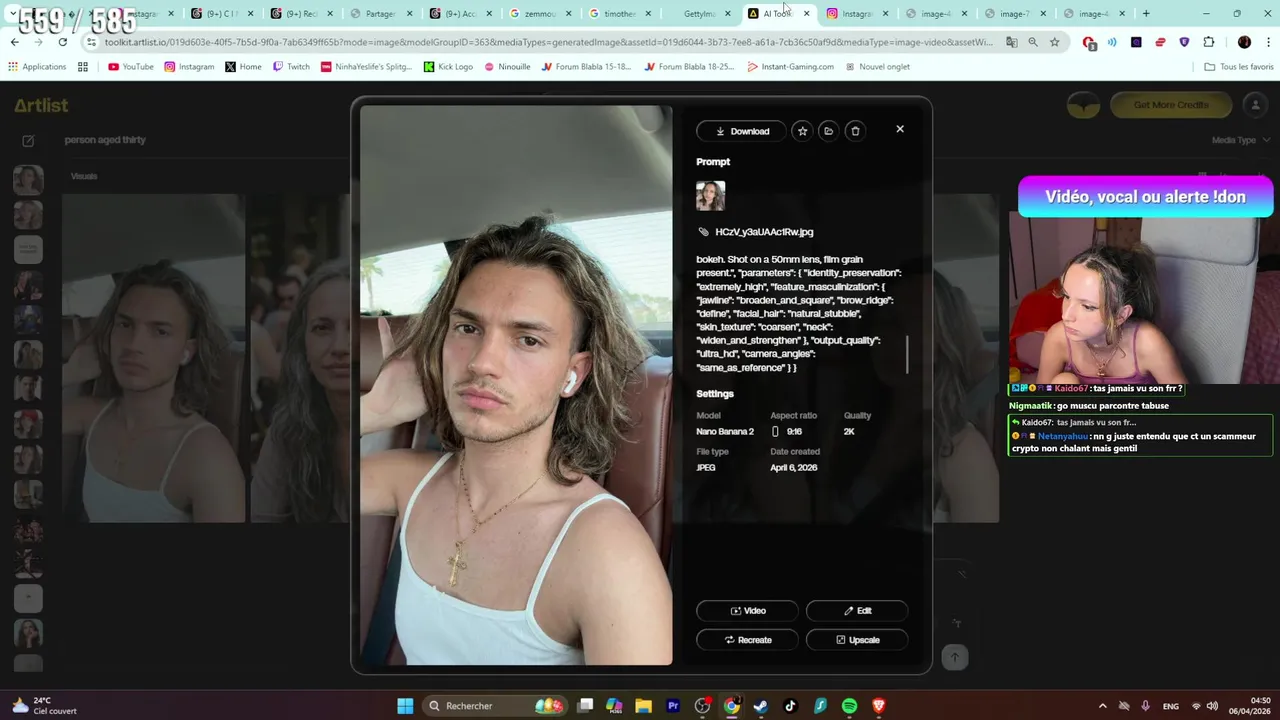The height and width of the screenshot is (720, 1280).
Task: Open the reference photo thumbnail under Prompt
Action: [711, 196]
